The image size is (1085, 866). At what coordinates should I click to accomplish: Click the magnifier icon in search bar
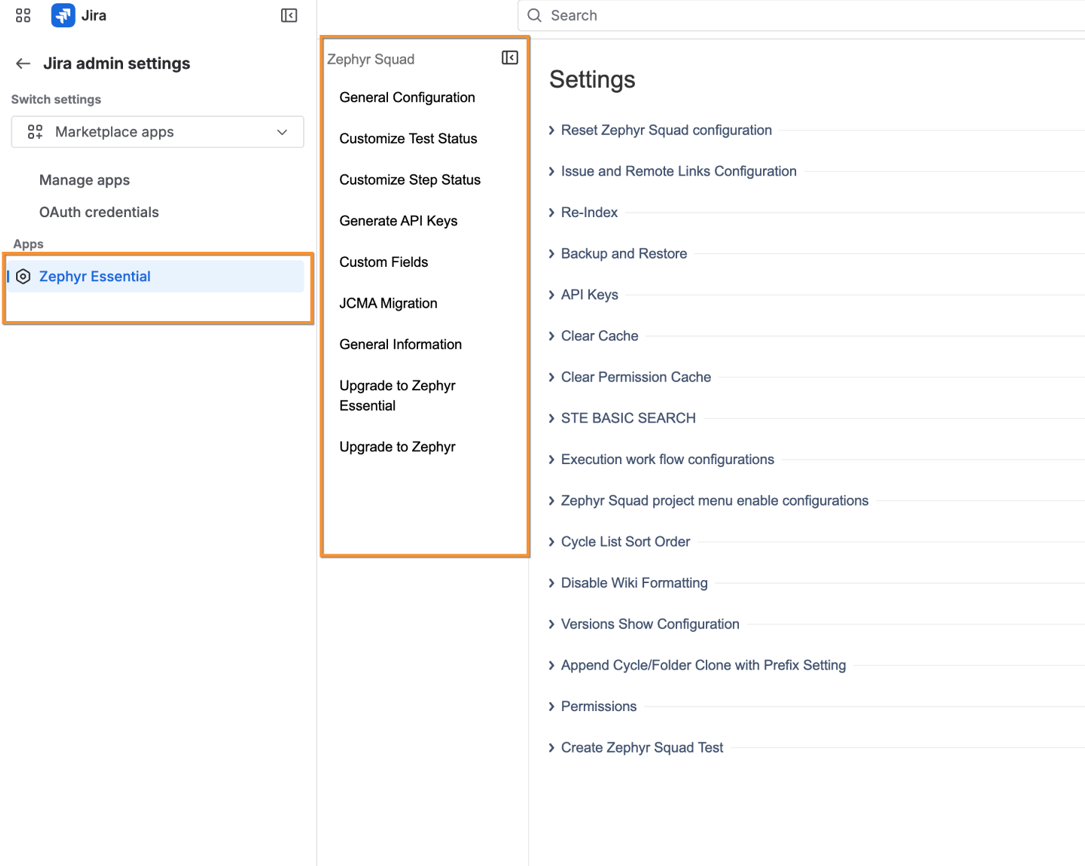point(535,16)
